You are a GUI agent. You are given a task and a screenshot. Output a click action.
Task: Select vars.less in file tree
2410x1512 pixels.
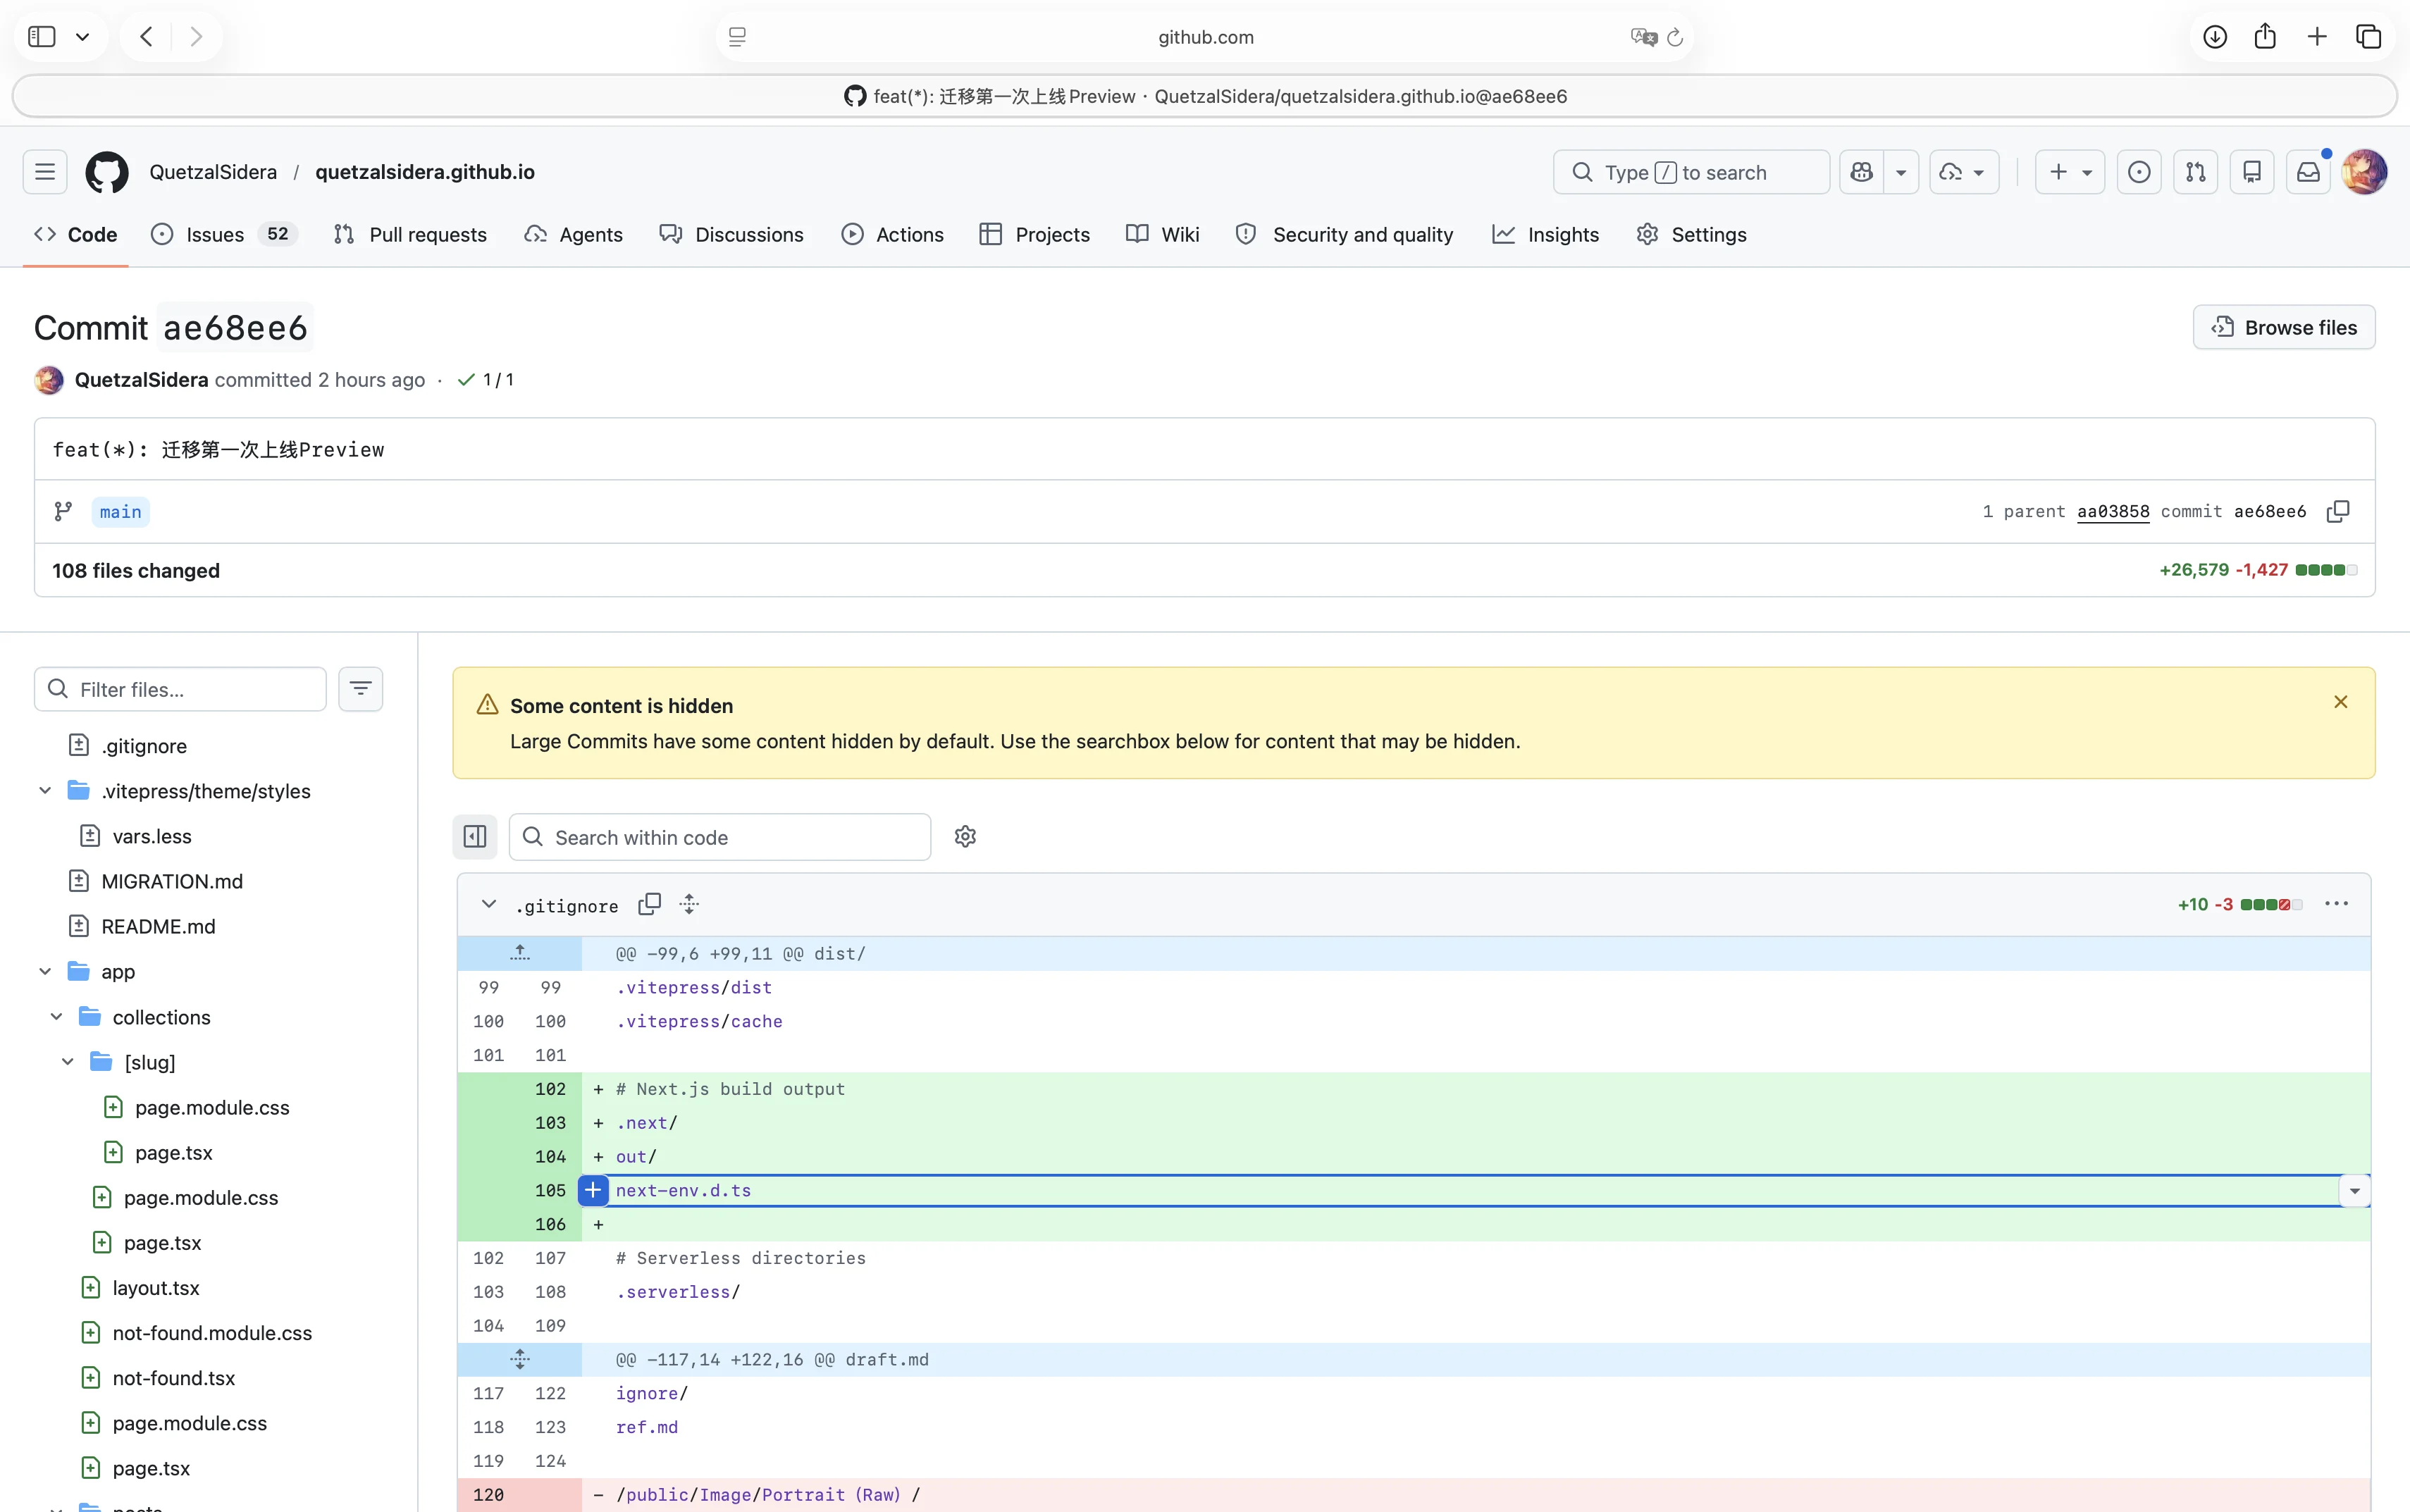tap(152, 836)
